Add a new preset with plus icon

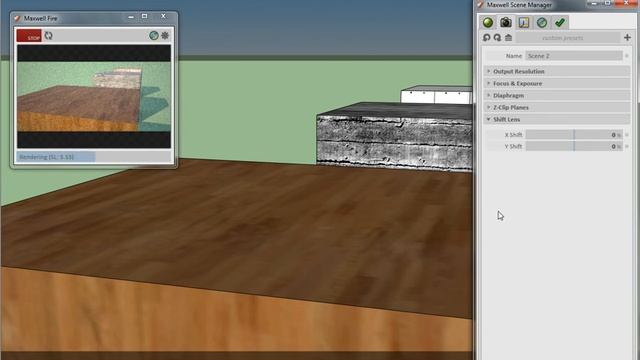(627, 38)
